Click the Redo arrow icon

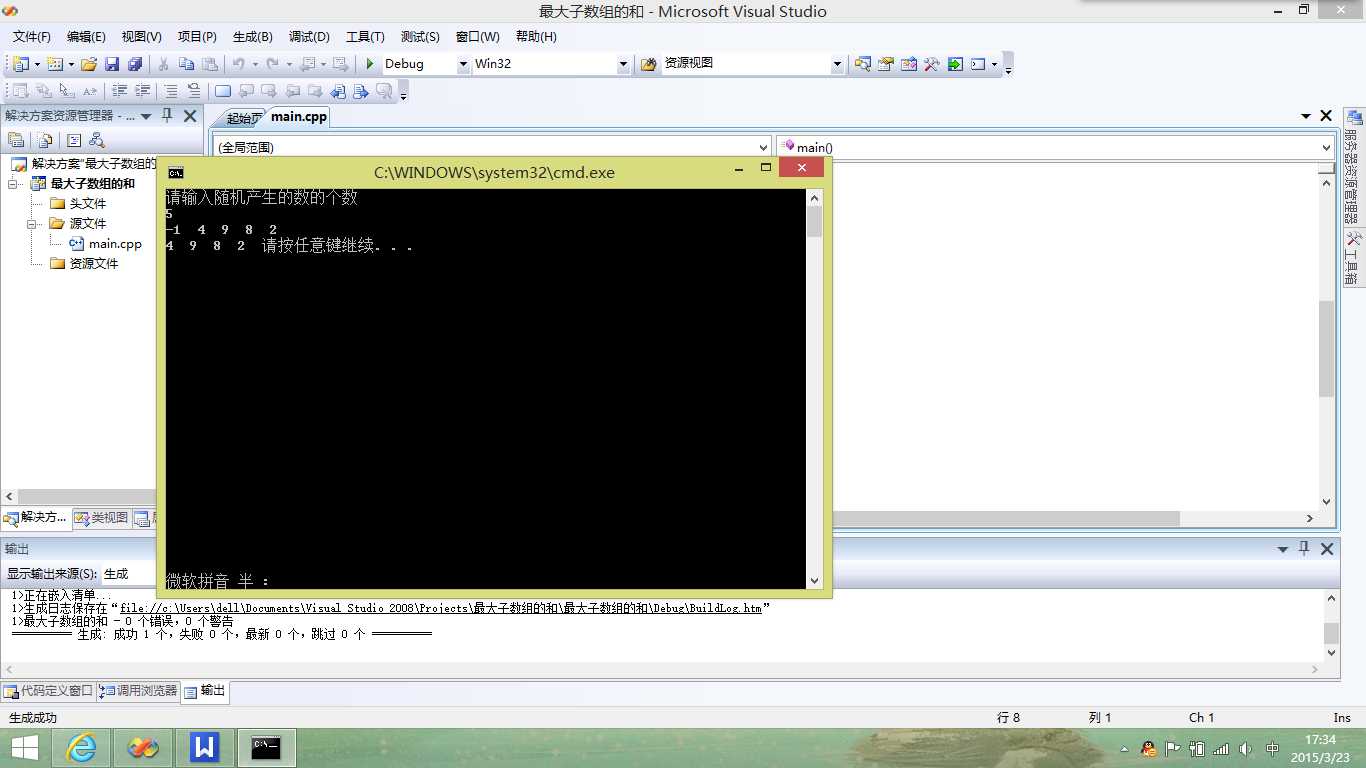272,64
